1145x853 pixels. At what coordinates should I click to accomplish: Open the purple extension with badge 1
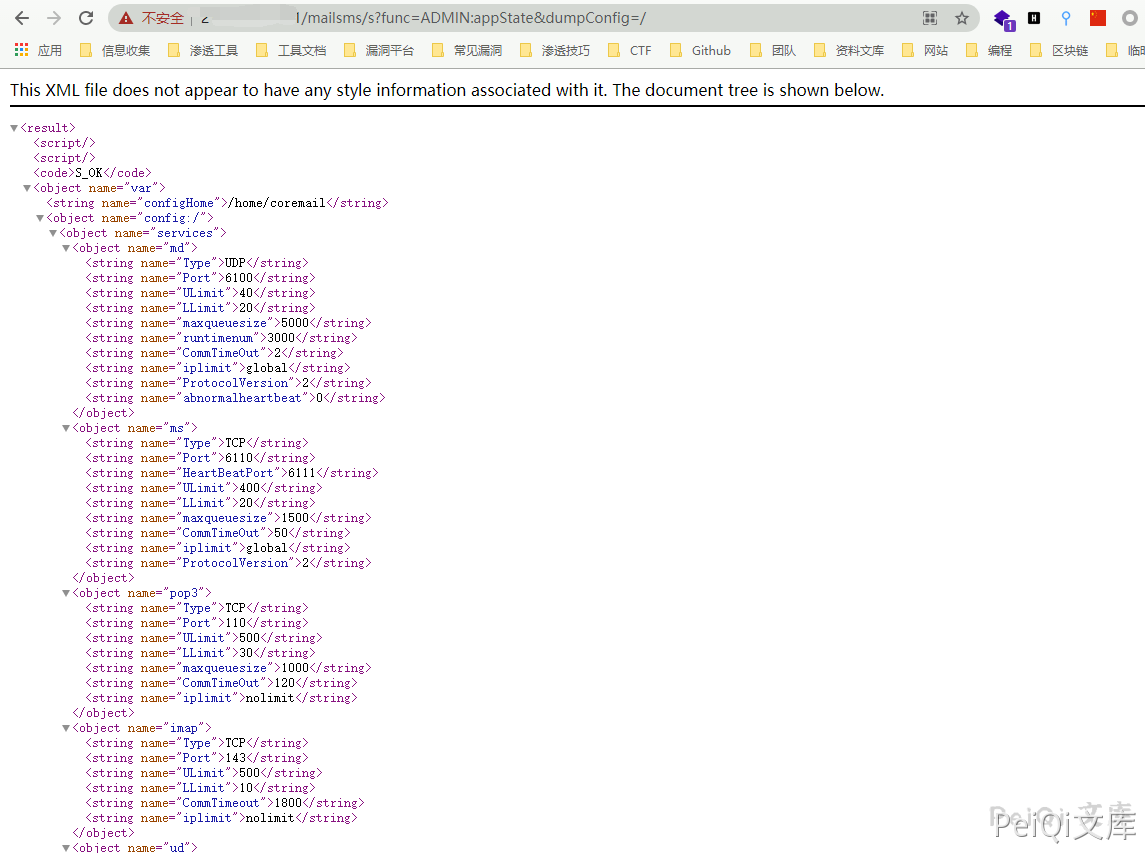[x=1002, y=18]
